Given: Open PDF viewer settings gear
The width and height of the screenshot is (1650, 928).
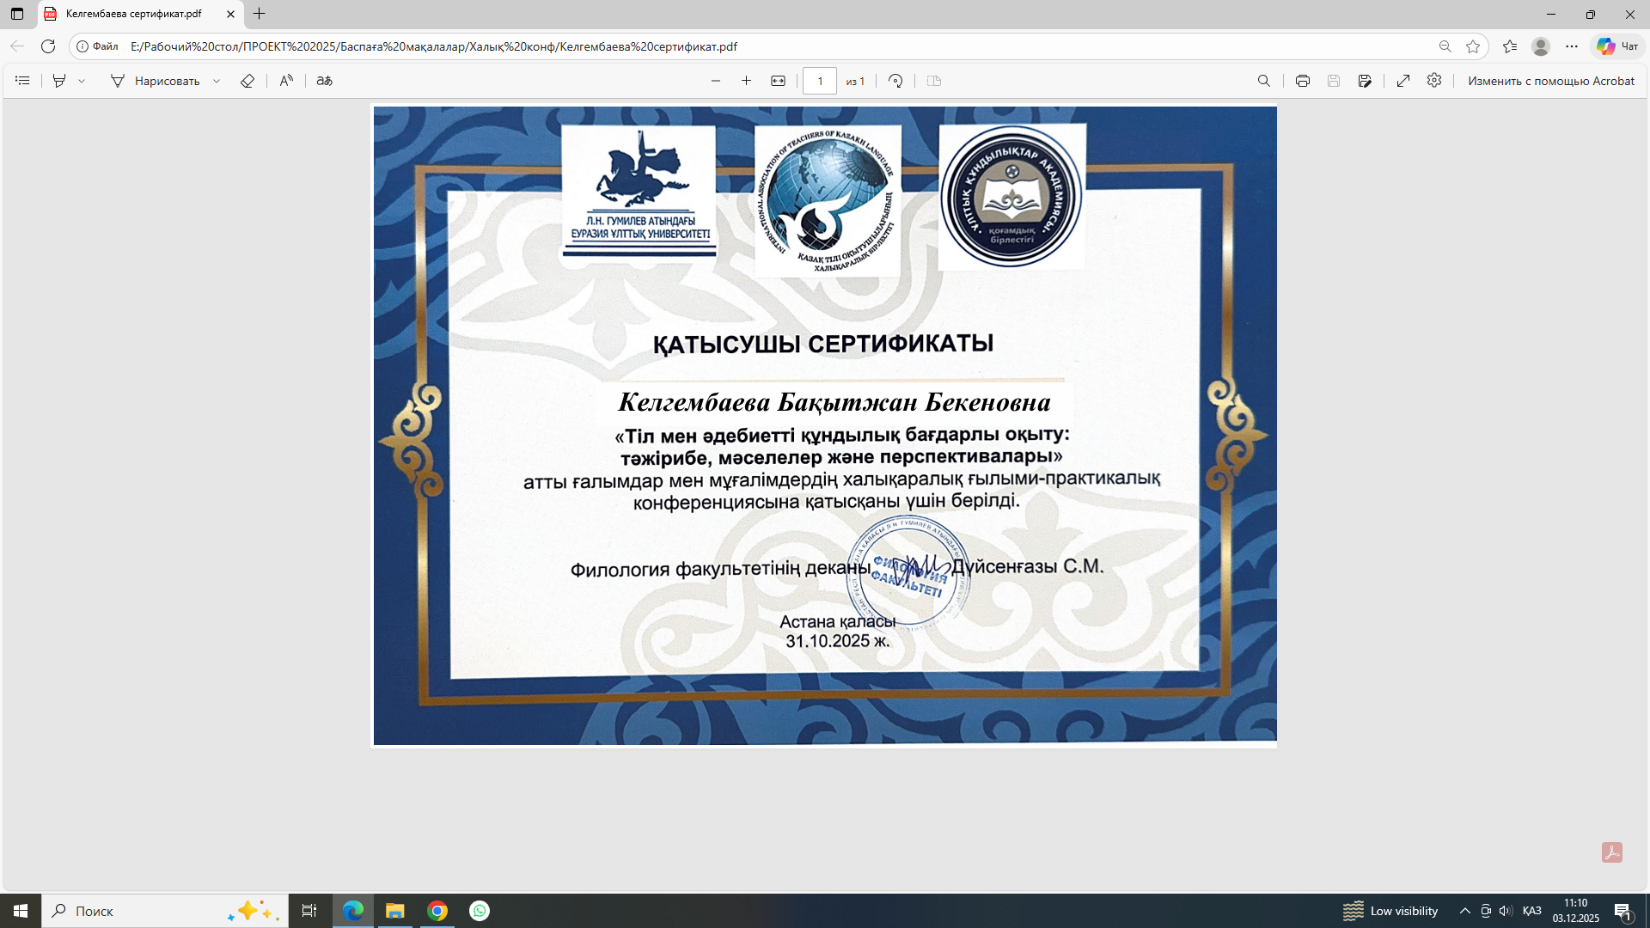Looking at the screenshot, I should [1434, 81].
